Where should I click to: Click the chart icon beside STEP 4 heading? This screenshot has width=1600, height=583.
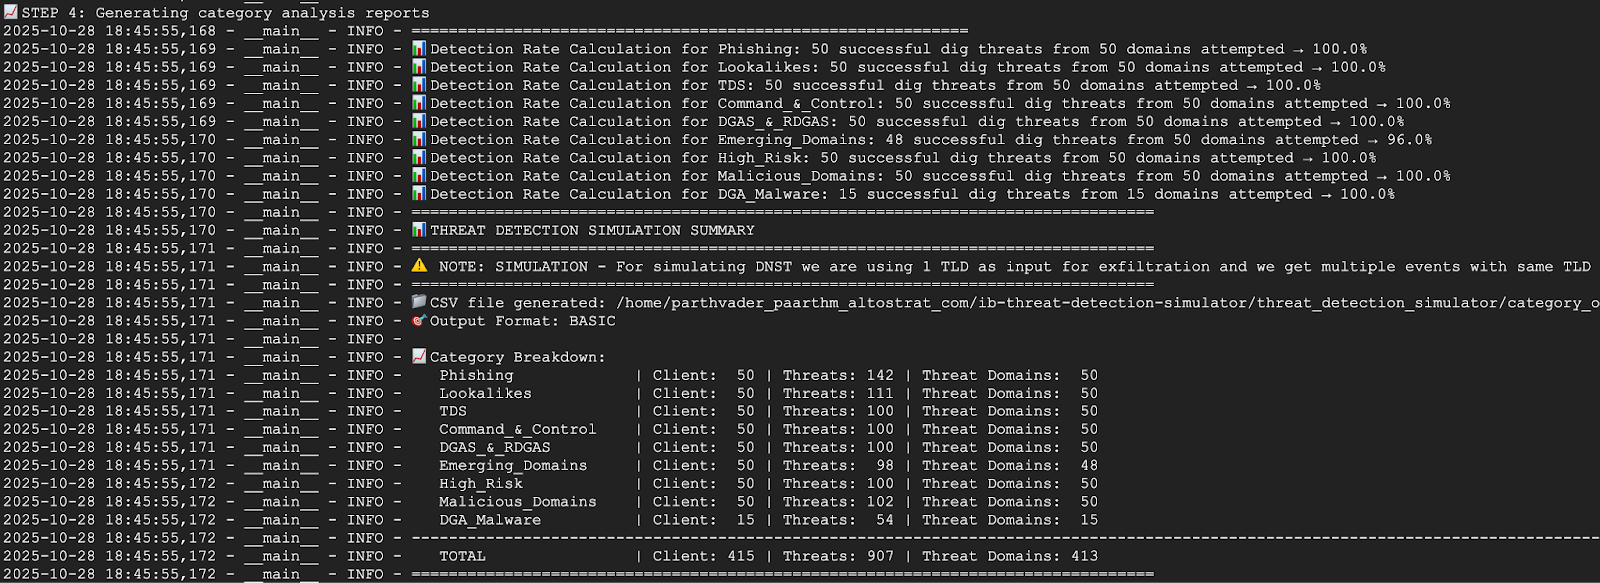(x=10, y=12)
